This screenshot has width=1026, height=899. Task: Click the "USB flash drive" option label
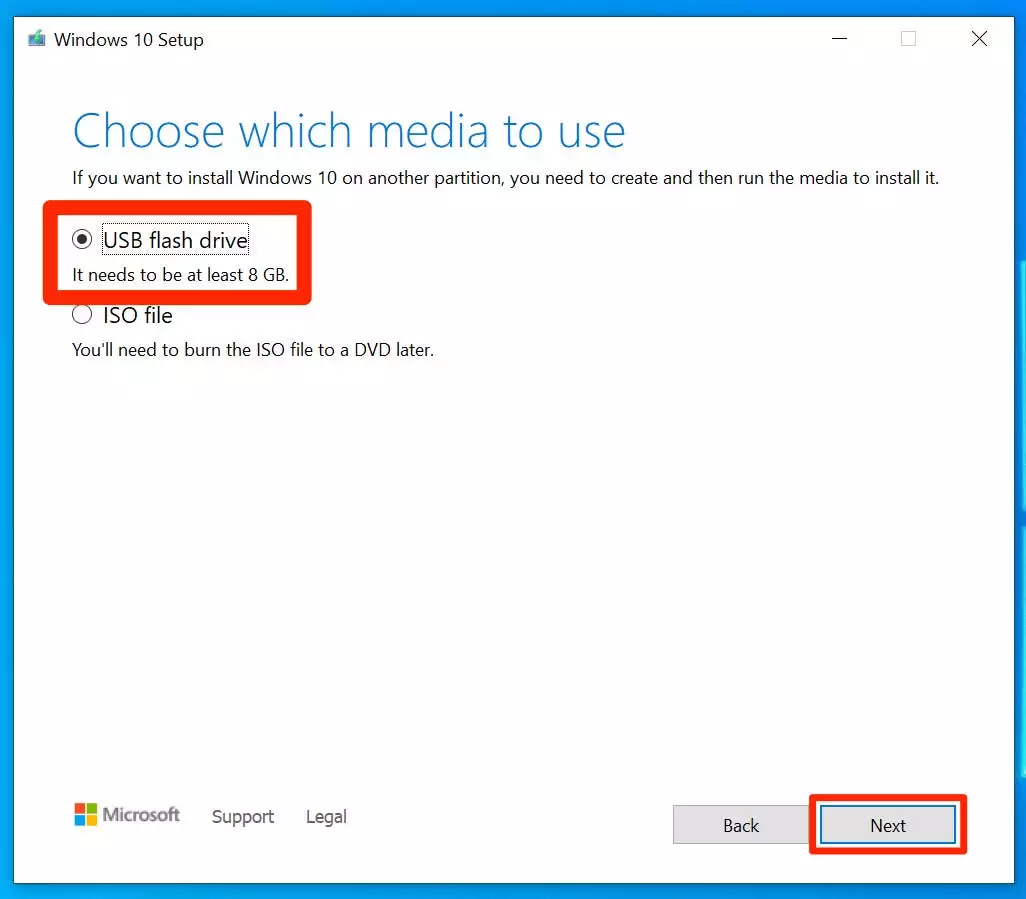[175, 240]
